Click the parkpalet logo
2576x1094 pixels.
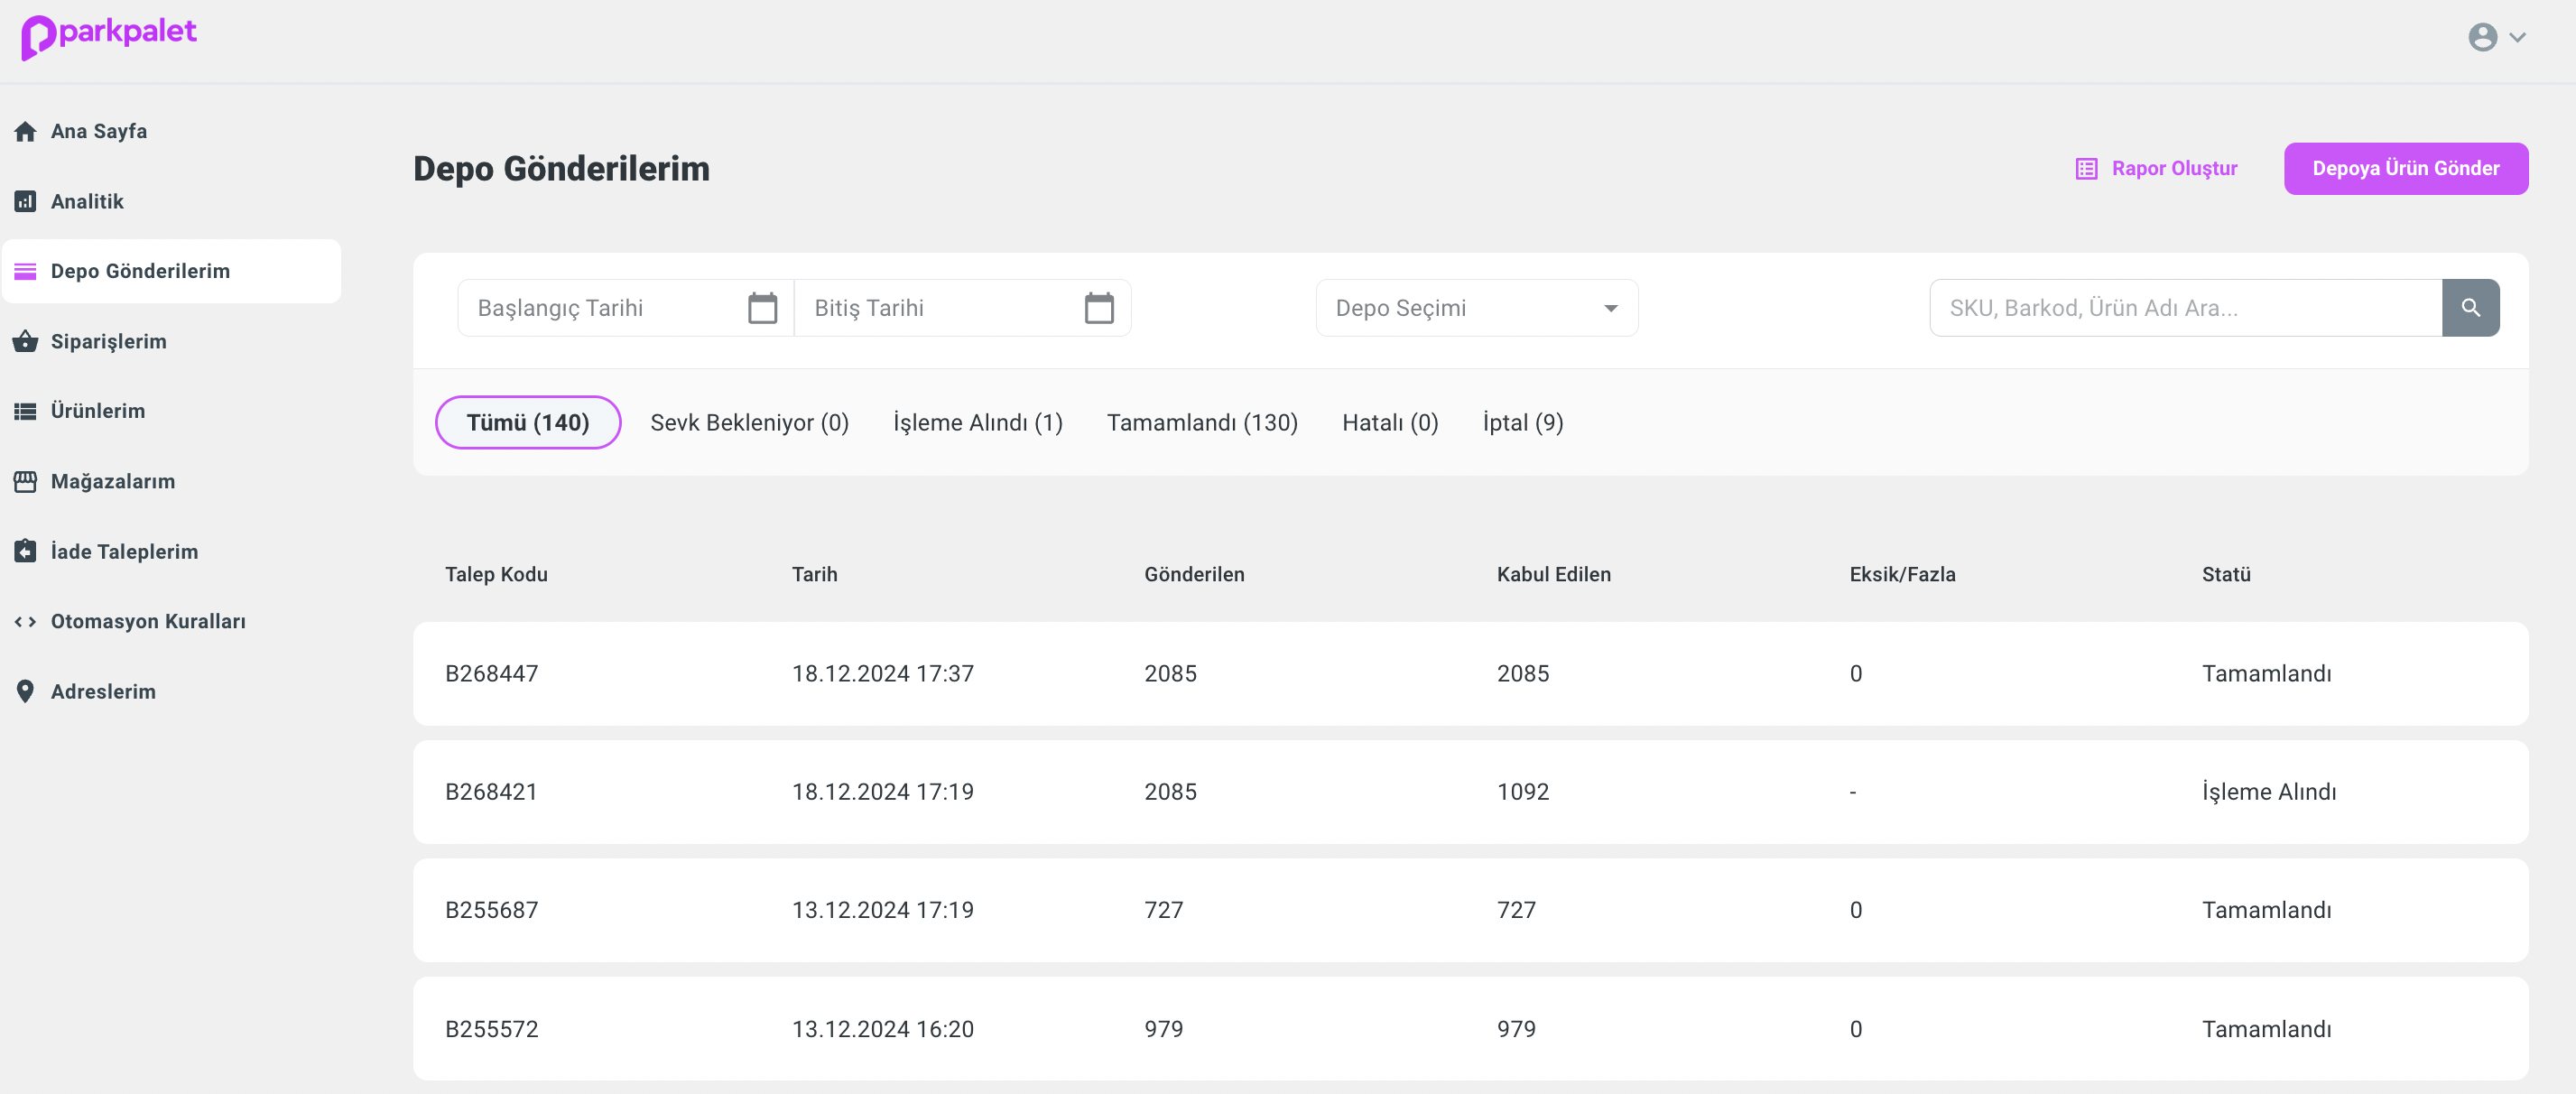[x=109, y=37]
